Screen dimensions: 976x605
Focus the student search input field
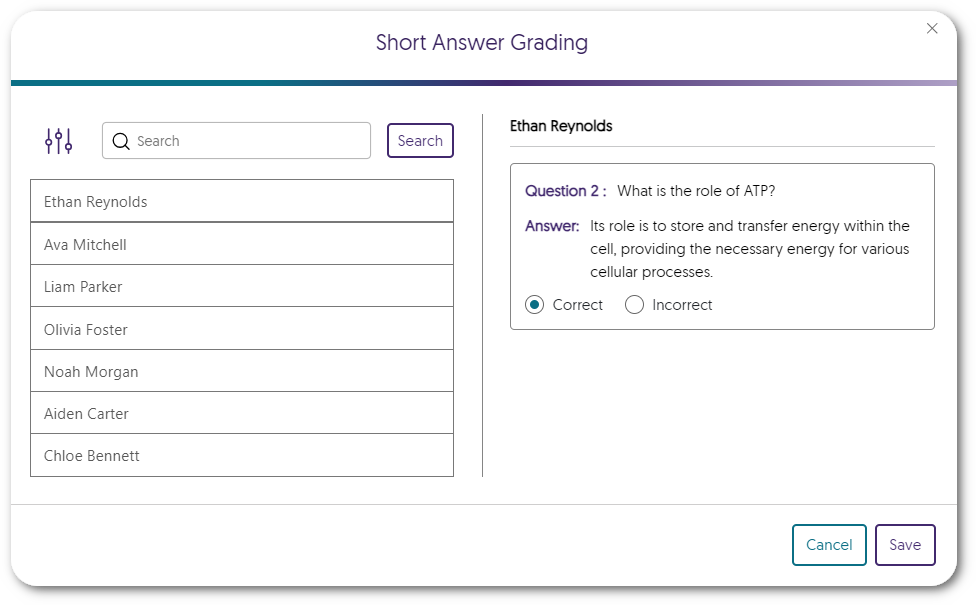point(250,141)
